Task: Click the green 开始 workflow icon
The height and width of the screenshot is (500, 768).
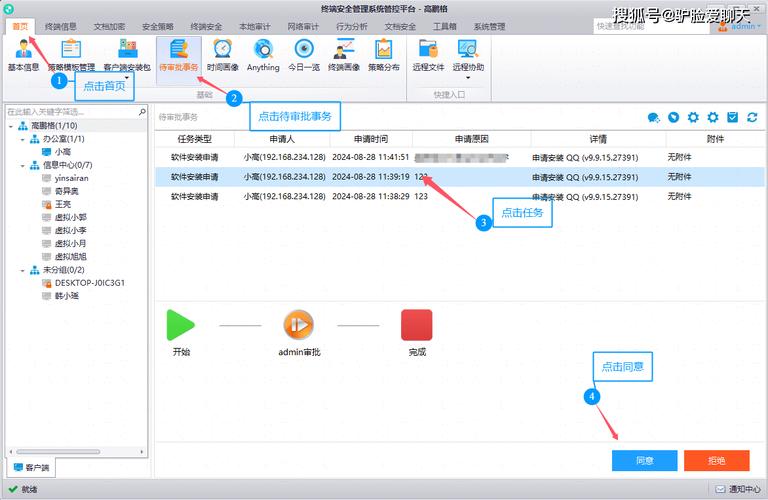Action: tap(180, 325)
